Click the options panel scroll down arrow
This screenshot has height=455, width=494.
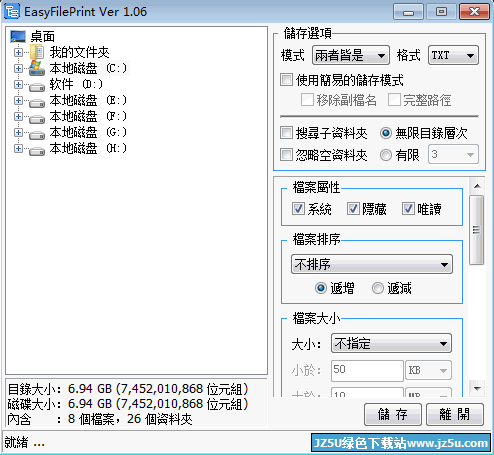[x=477, y=388]
